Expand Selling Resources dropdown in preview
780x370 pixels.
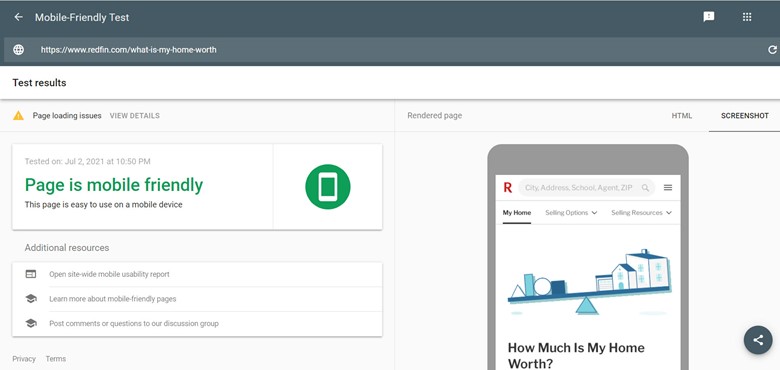pyautogui.click(x=642, y=212)
